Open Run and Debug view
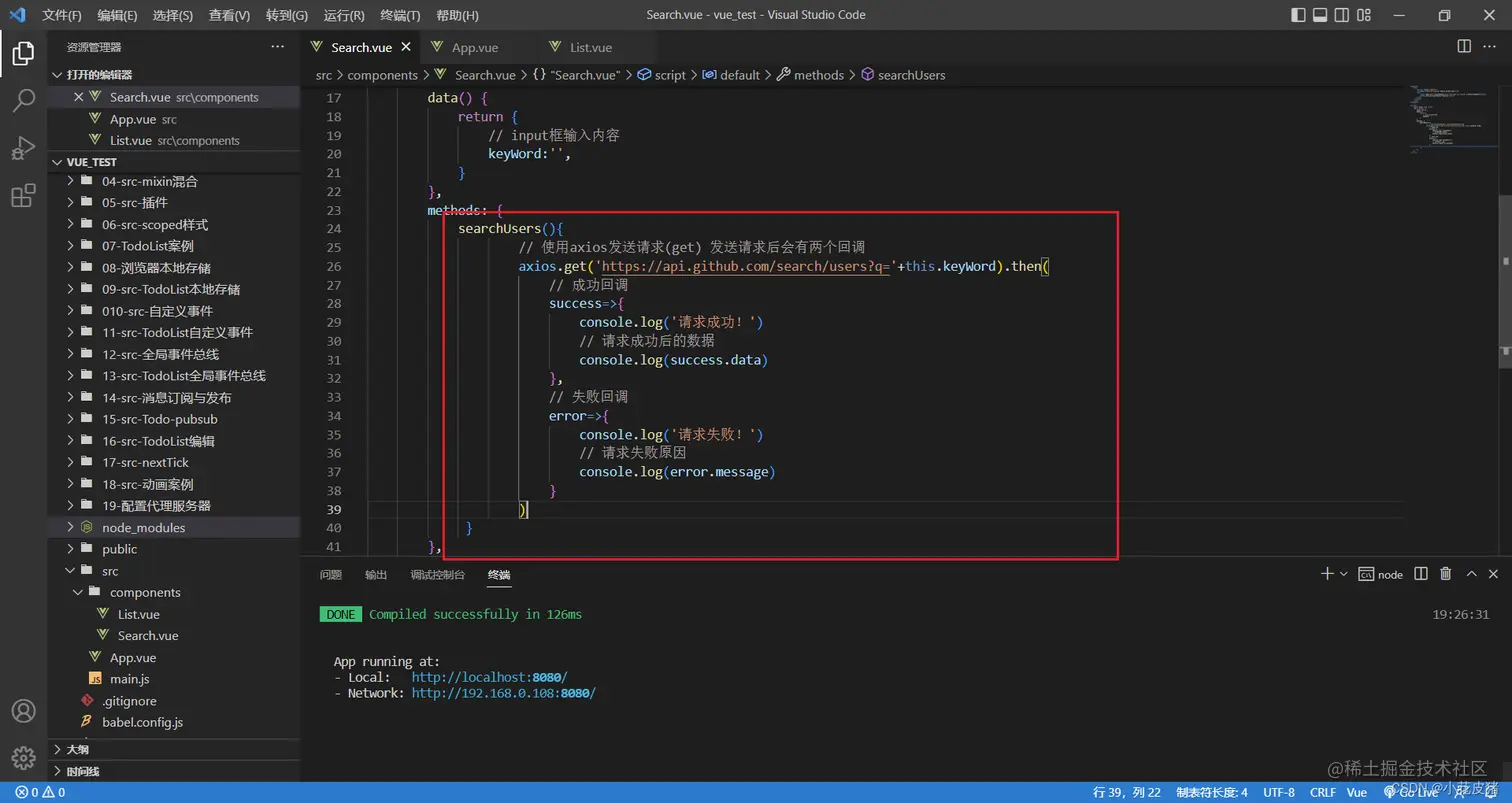The width and height of the screenshot is (1512, 803). 23,148
